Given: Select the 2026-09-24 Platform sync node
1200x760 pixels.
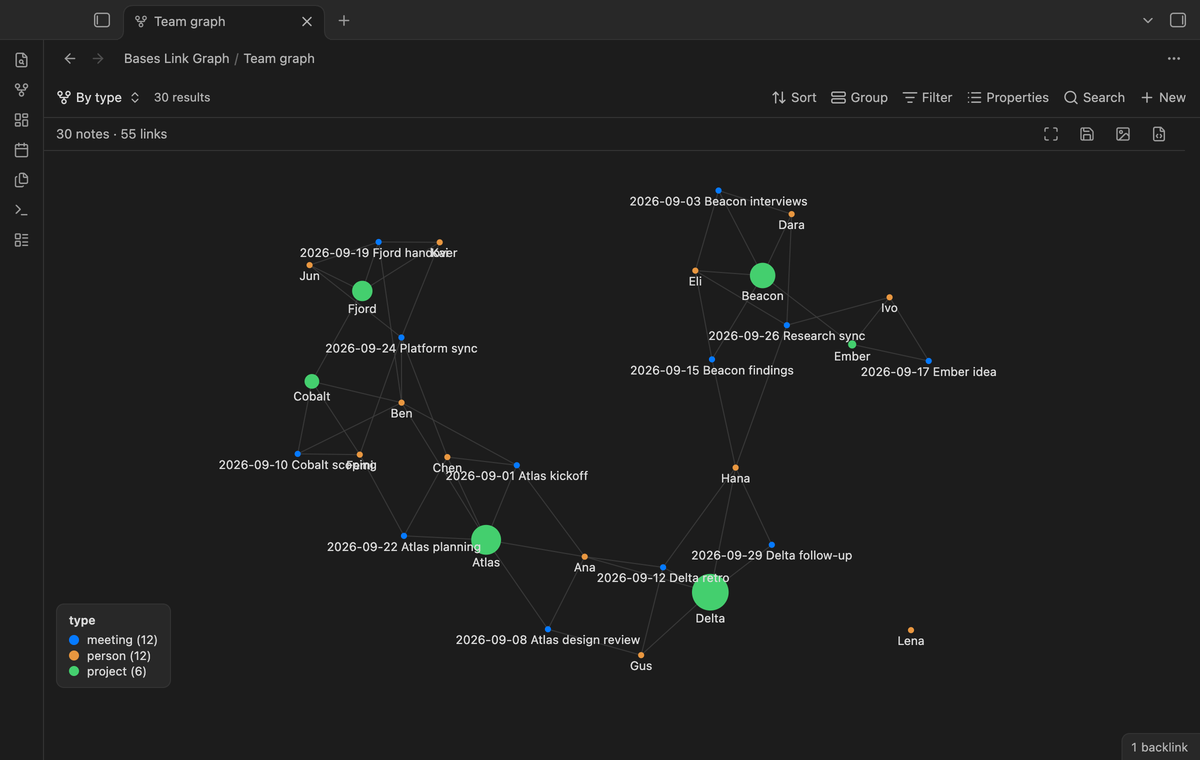Looking at the screenshot, I should [401, 338].
